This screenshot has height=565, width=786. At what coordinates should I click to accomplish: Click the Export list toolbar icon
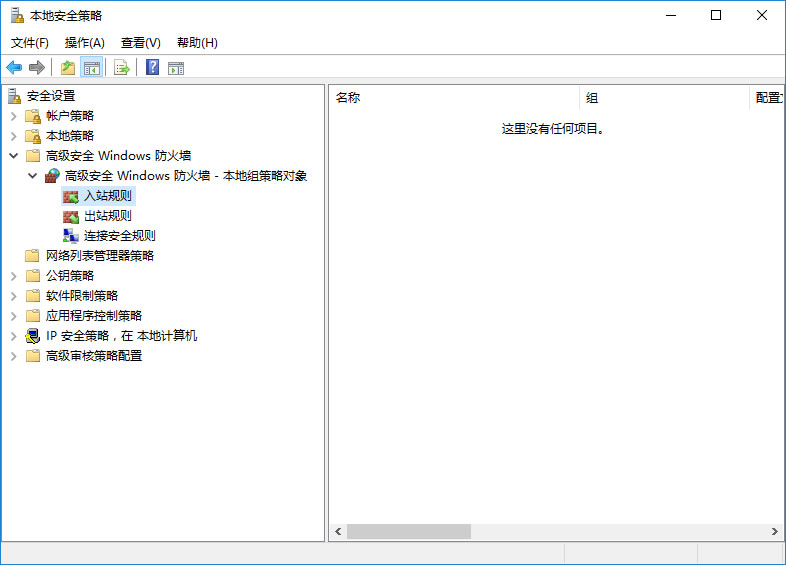[122, 67]
